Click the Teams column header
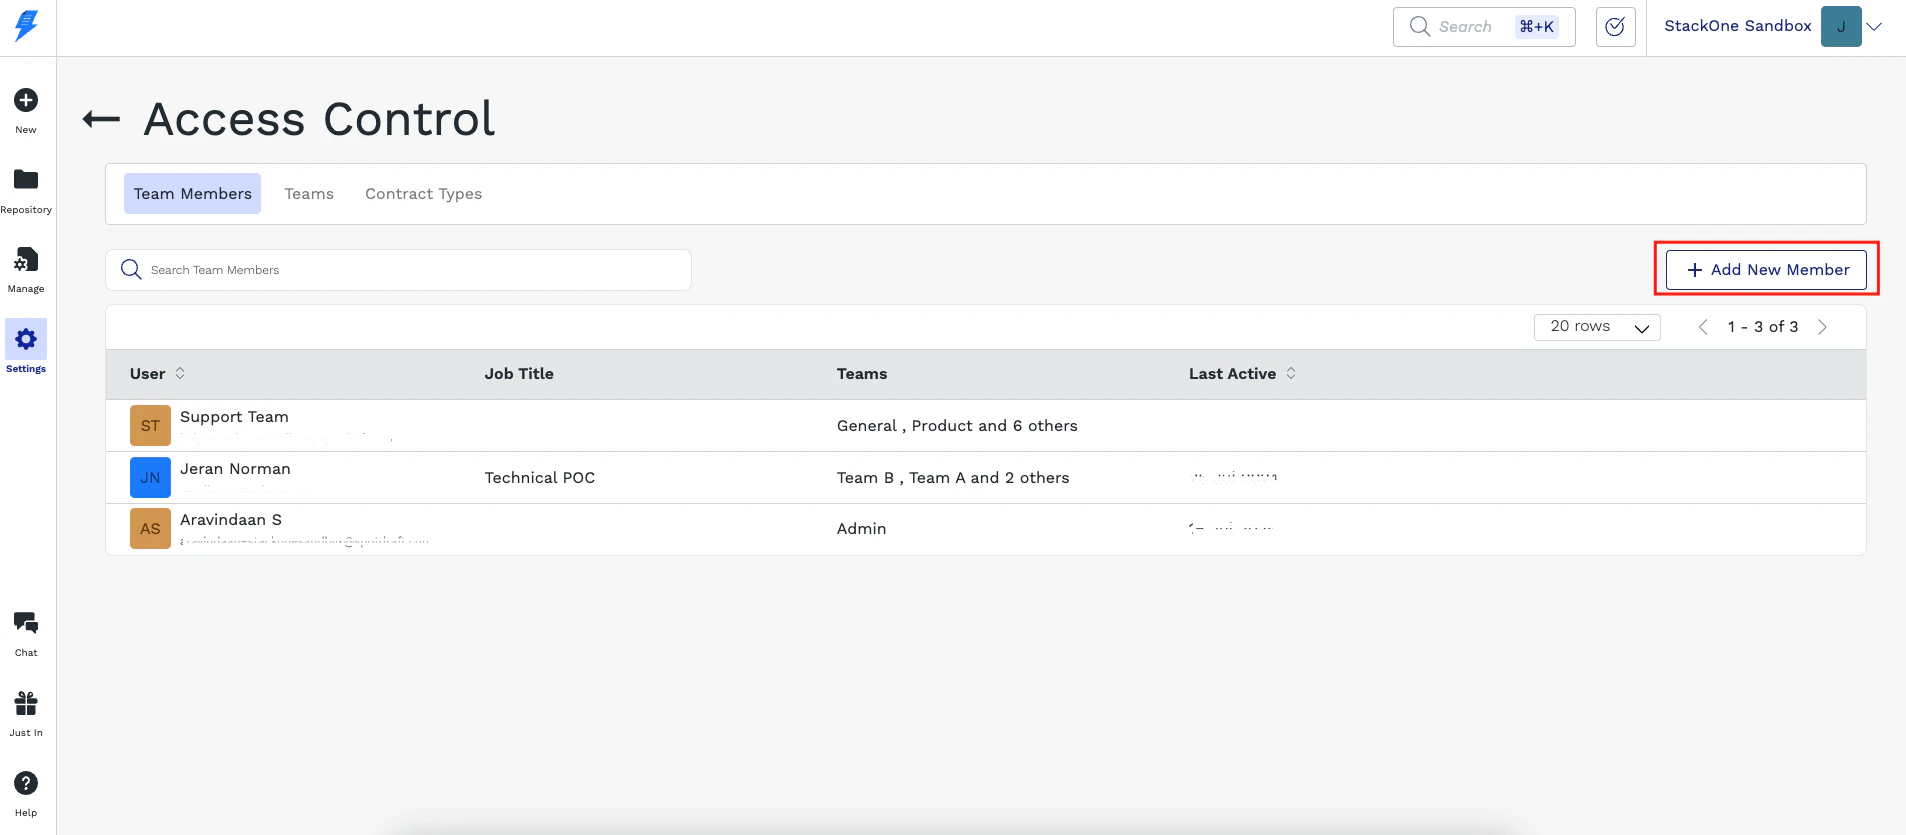Image resolution: width=1906 pixels, height=835 pixels. coord(862,374)
